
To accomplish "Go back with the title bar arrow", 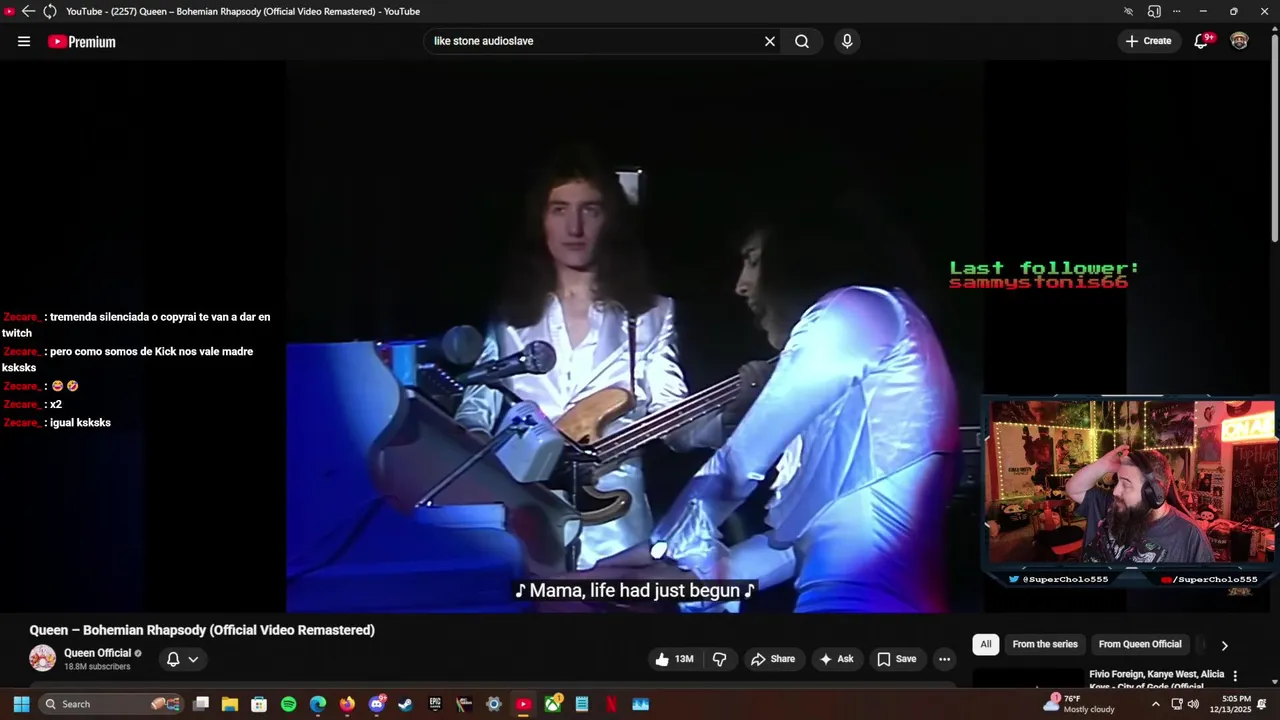I will [x=28, y=11].
